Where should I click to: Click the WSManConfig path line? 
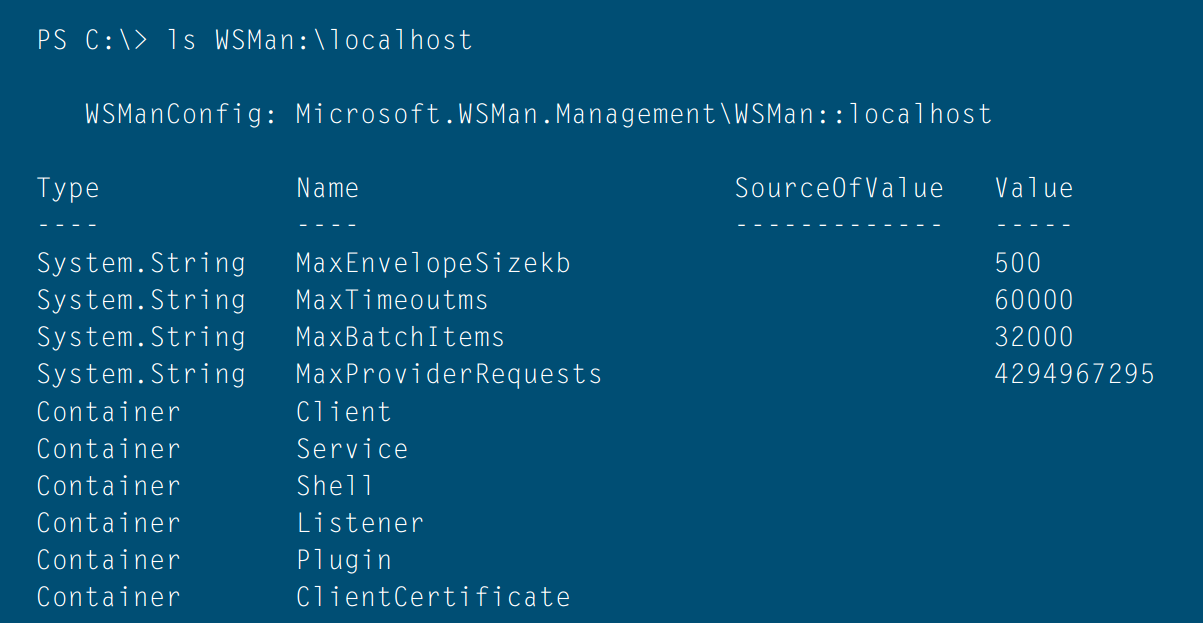[x=538, y=115]
